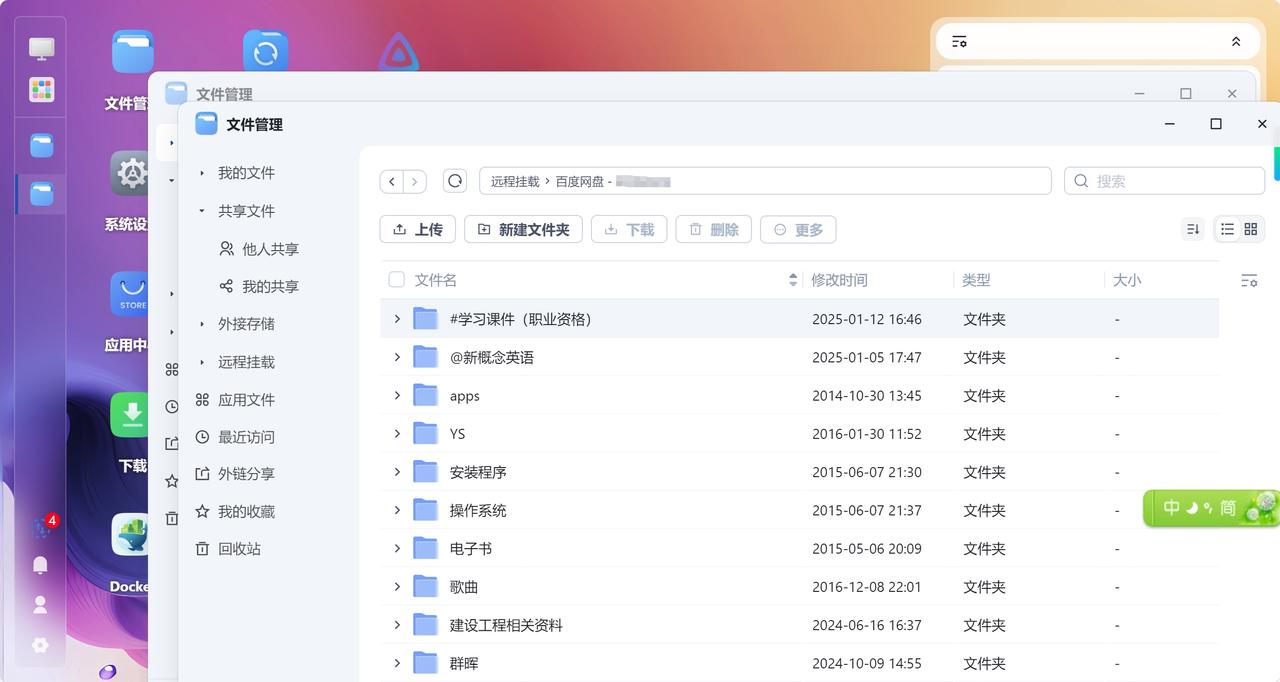Open the green 下载 desktop icon
Viewport: 1280px width, 682px height.
pyautogui.click(x=129, y=414)
